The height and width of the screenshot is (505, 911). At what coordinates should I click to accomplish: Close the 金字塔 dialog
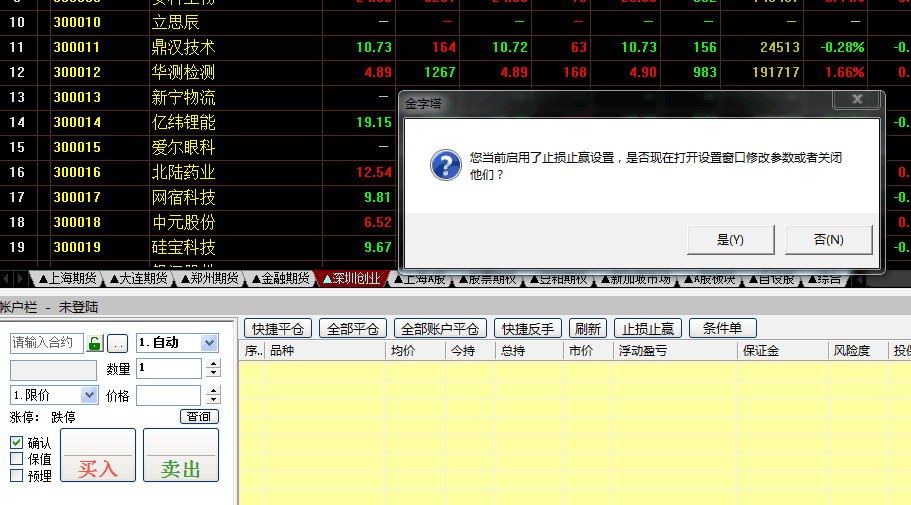point(857,99)
